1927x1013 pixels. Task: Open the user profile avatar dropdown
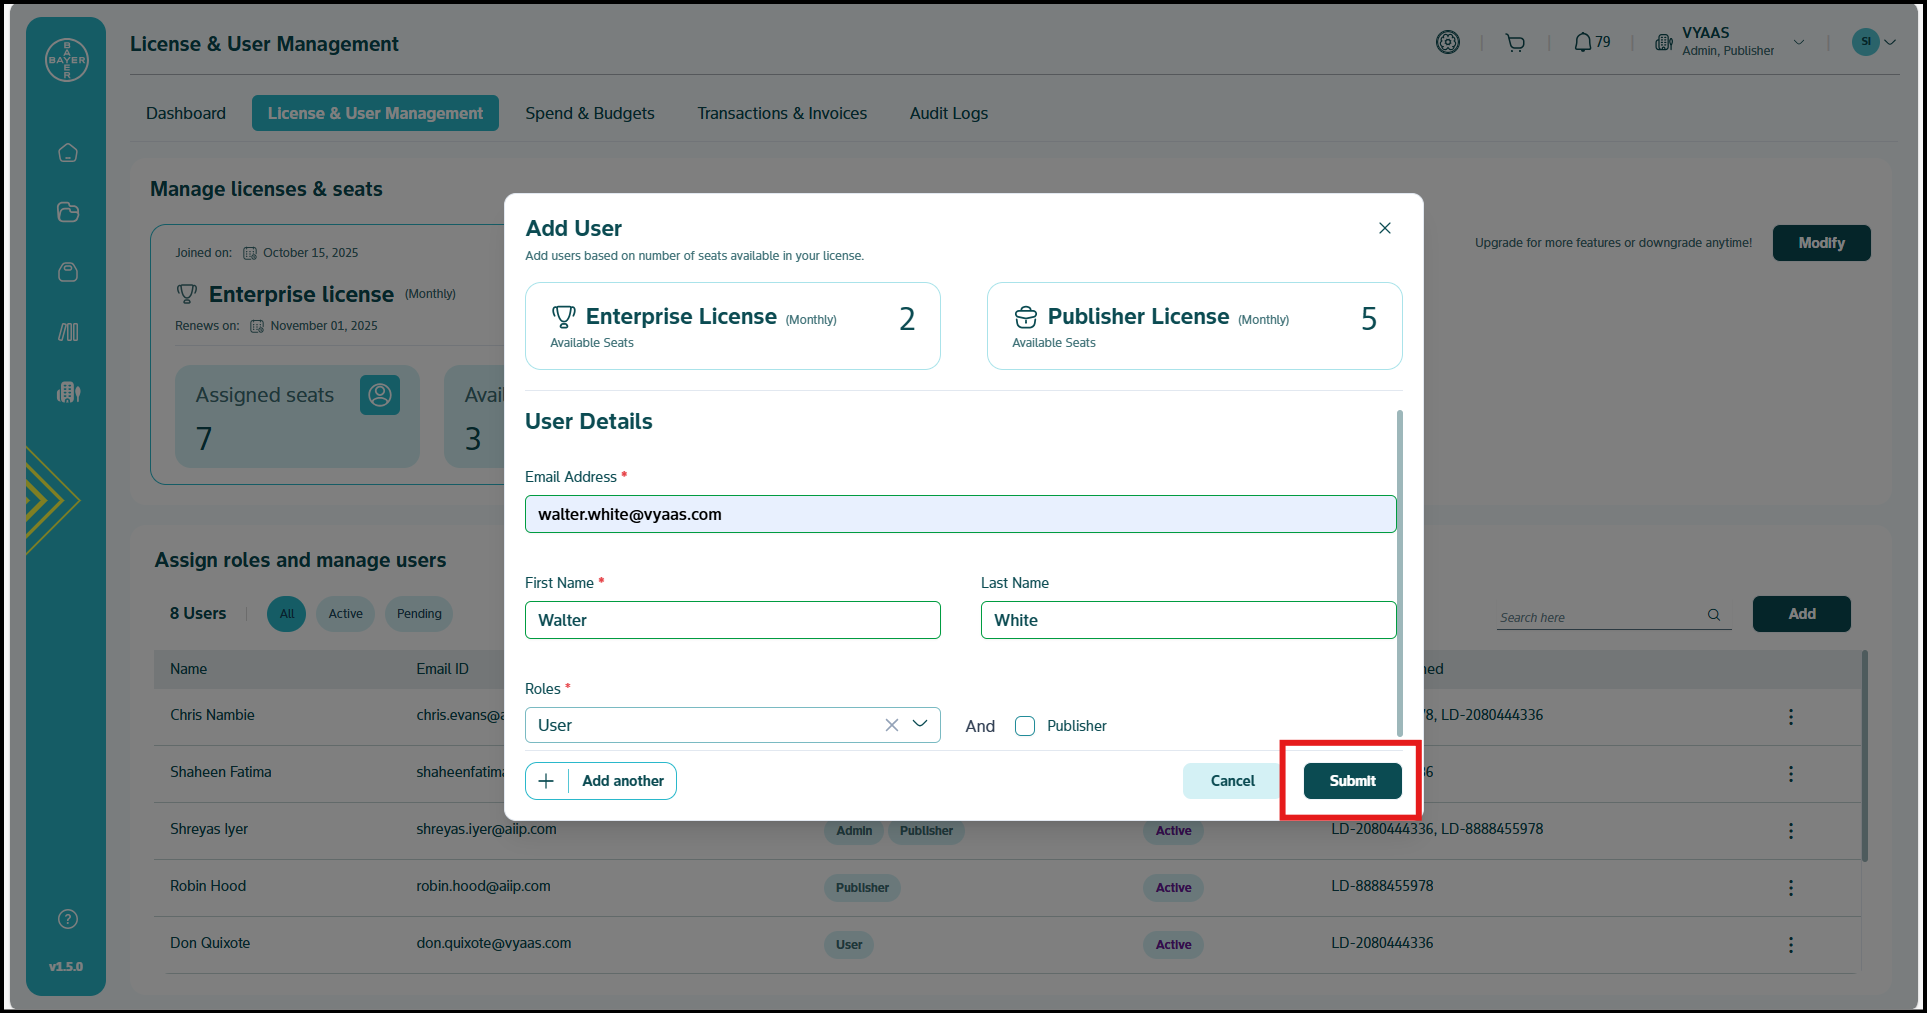coord(1873,42)
